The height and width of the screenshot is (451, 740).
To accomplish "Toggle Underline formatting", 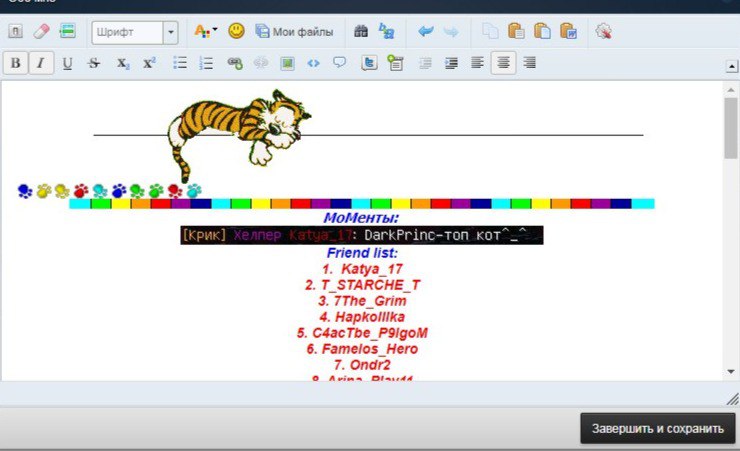I will 67,63.
